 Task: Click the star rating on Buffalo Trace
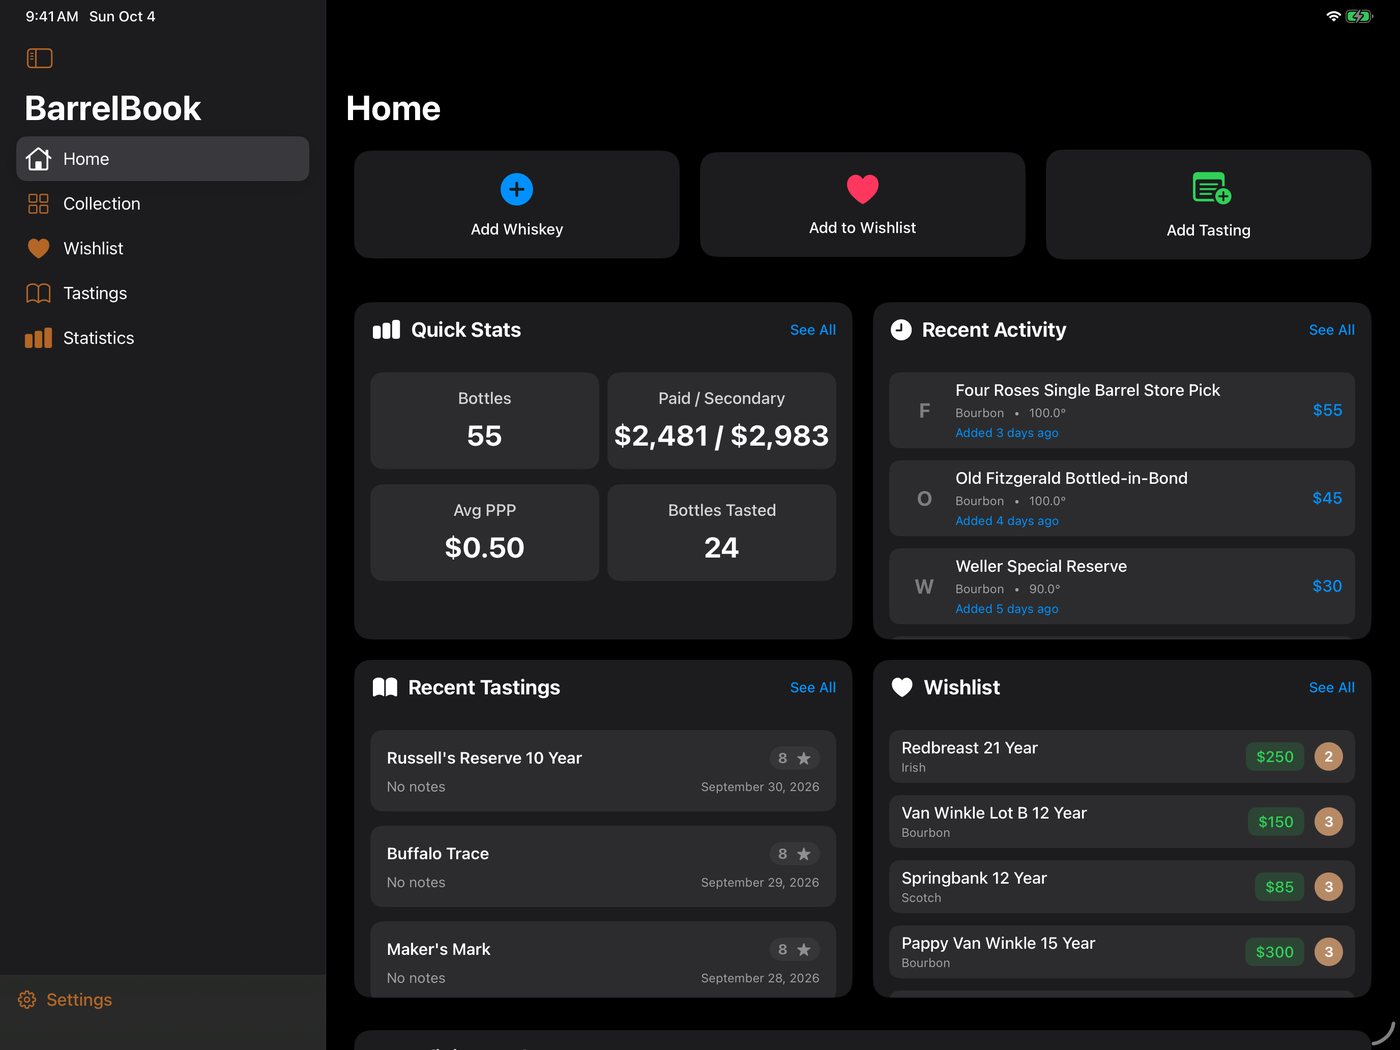(795, 854)
